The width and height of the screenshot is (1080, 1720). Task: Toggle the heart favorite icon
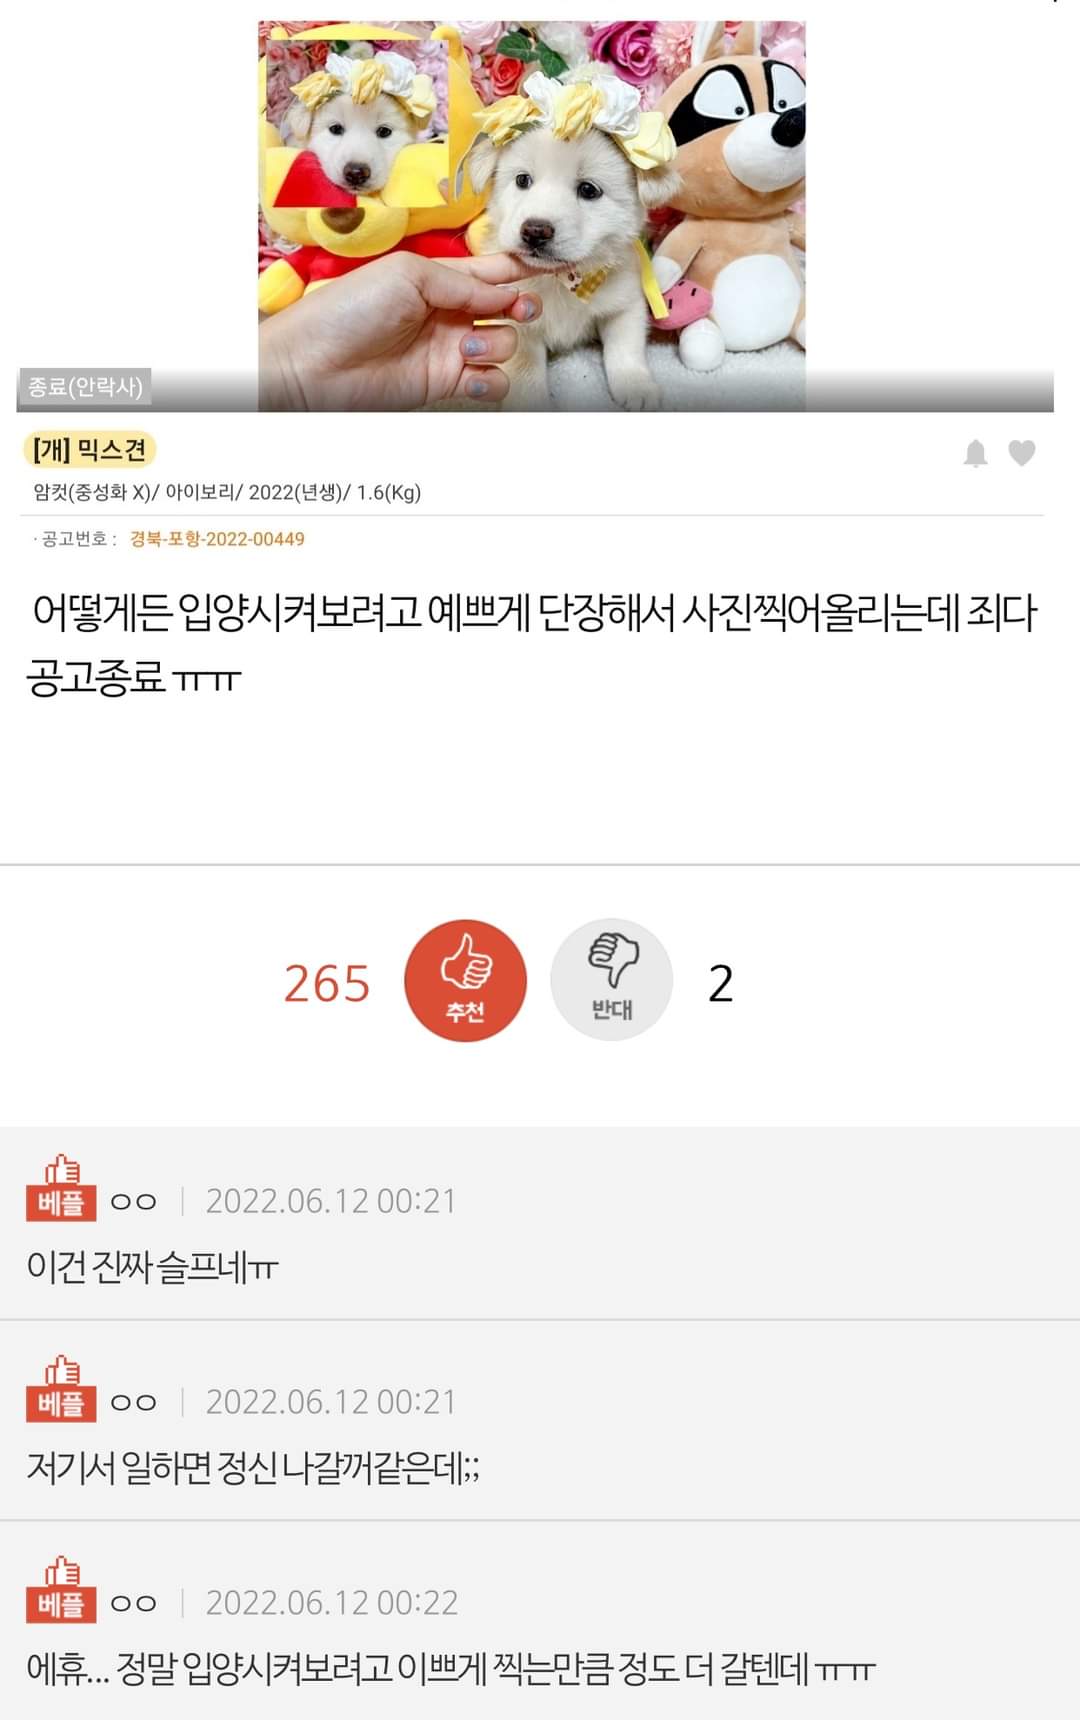click(1022, 453)
